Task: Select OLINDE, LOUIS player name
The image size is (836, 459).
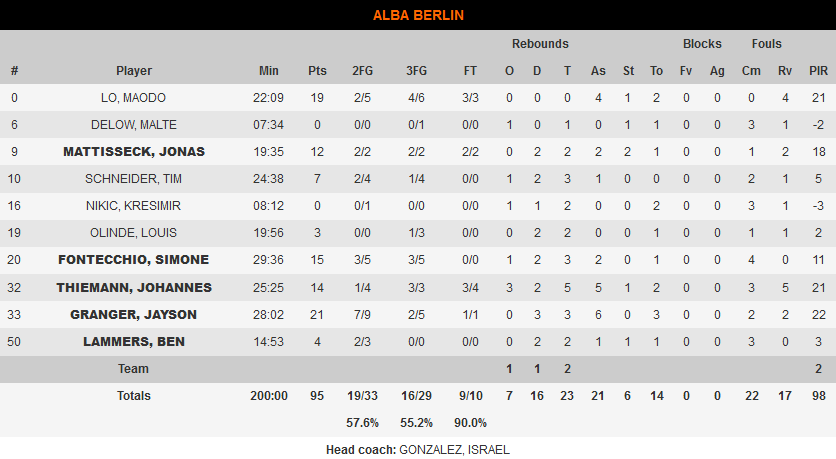Action: point(133,233)
